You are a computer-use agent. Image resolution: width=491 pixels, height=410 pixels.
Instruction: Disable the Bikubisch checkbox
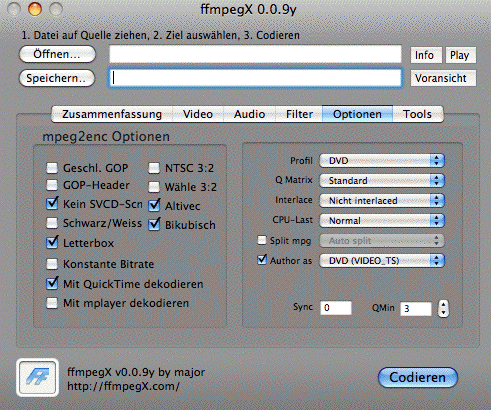point(154,224)
